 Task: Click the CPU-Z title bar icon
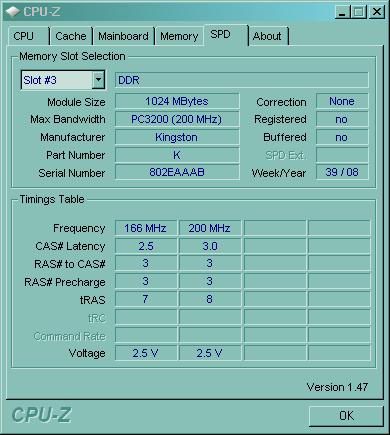coord(13,12)
